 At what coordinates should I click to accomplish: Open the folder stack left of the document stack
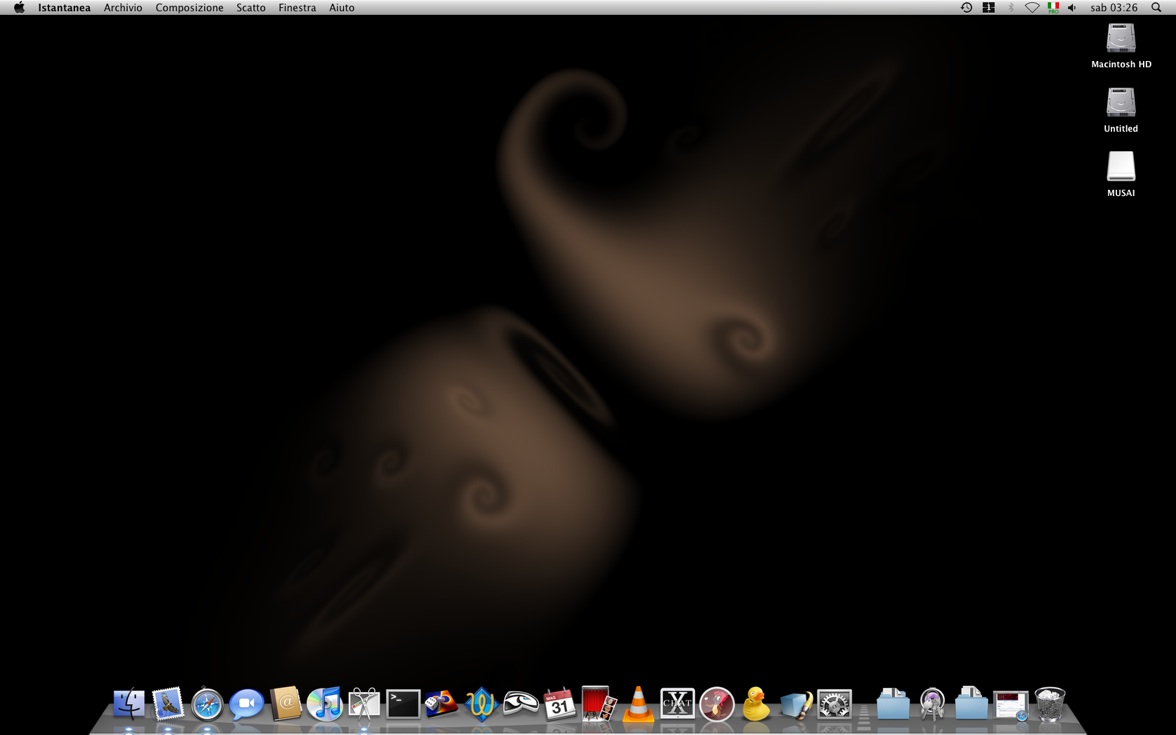click(971, 704)
